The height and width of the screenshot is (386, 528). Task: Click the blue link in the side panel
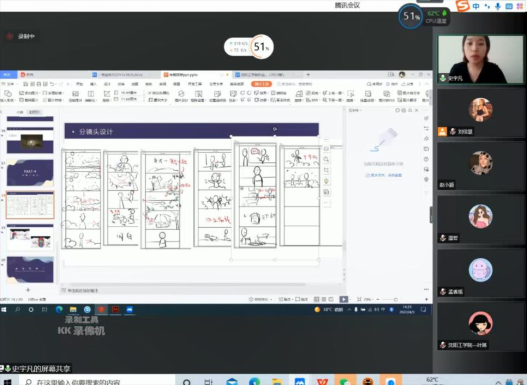pos(384,175)
